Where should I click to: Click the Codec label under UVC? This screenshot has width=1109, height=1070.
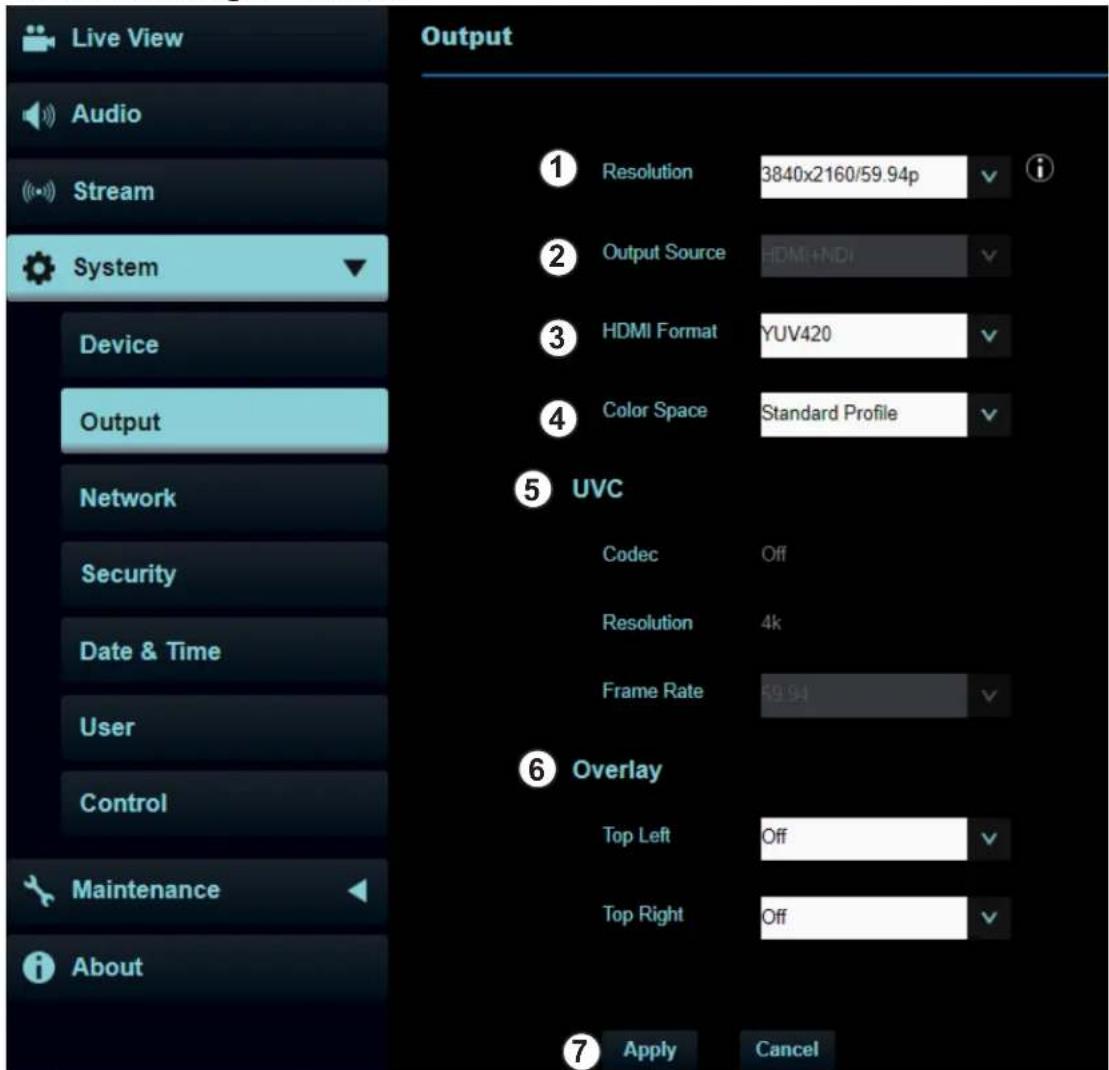click(629, 554)
